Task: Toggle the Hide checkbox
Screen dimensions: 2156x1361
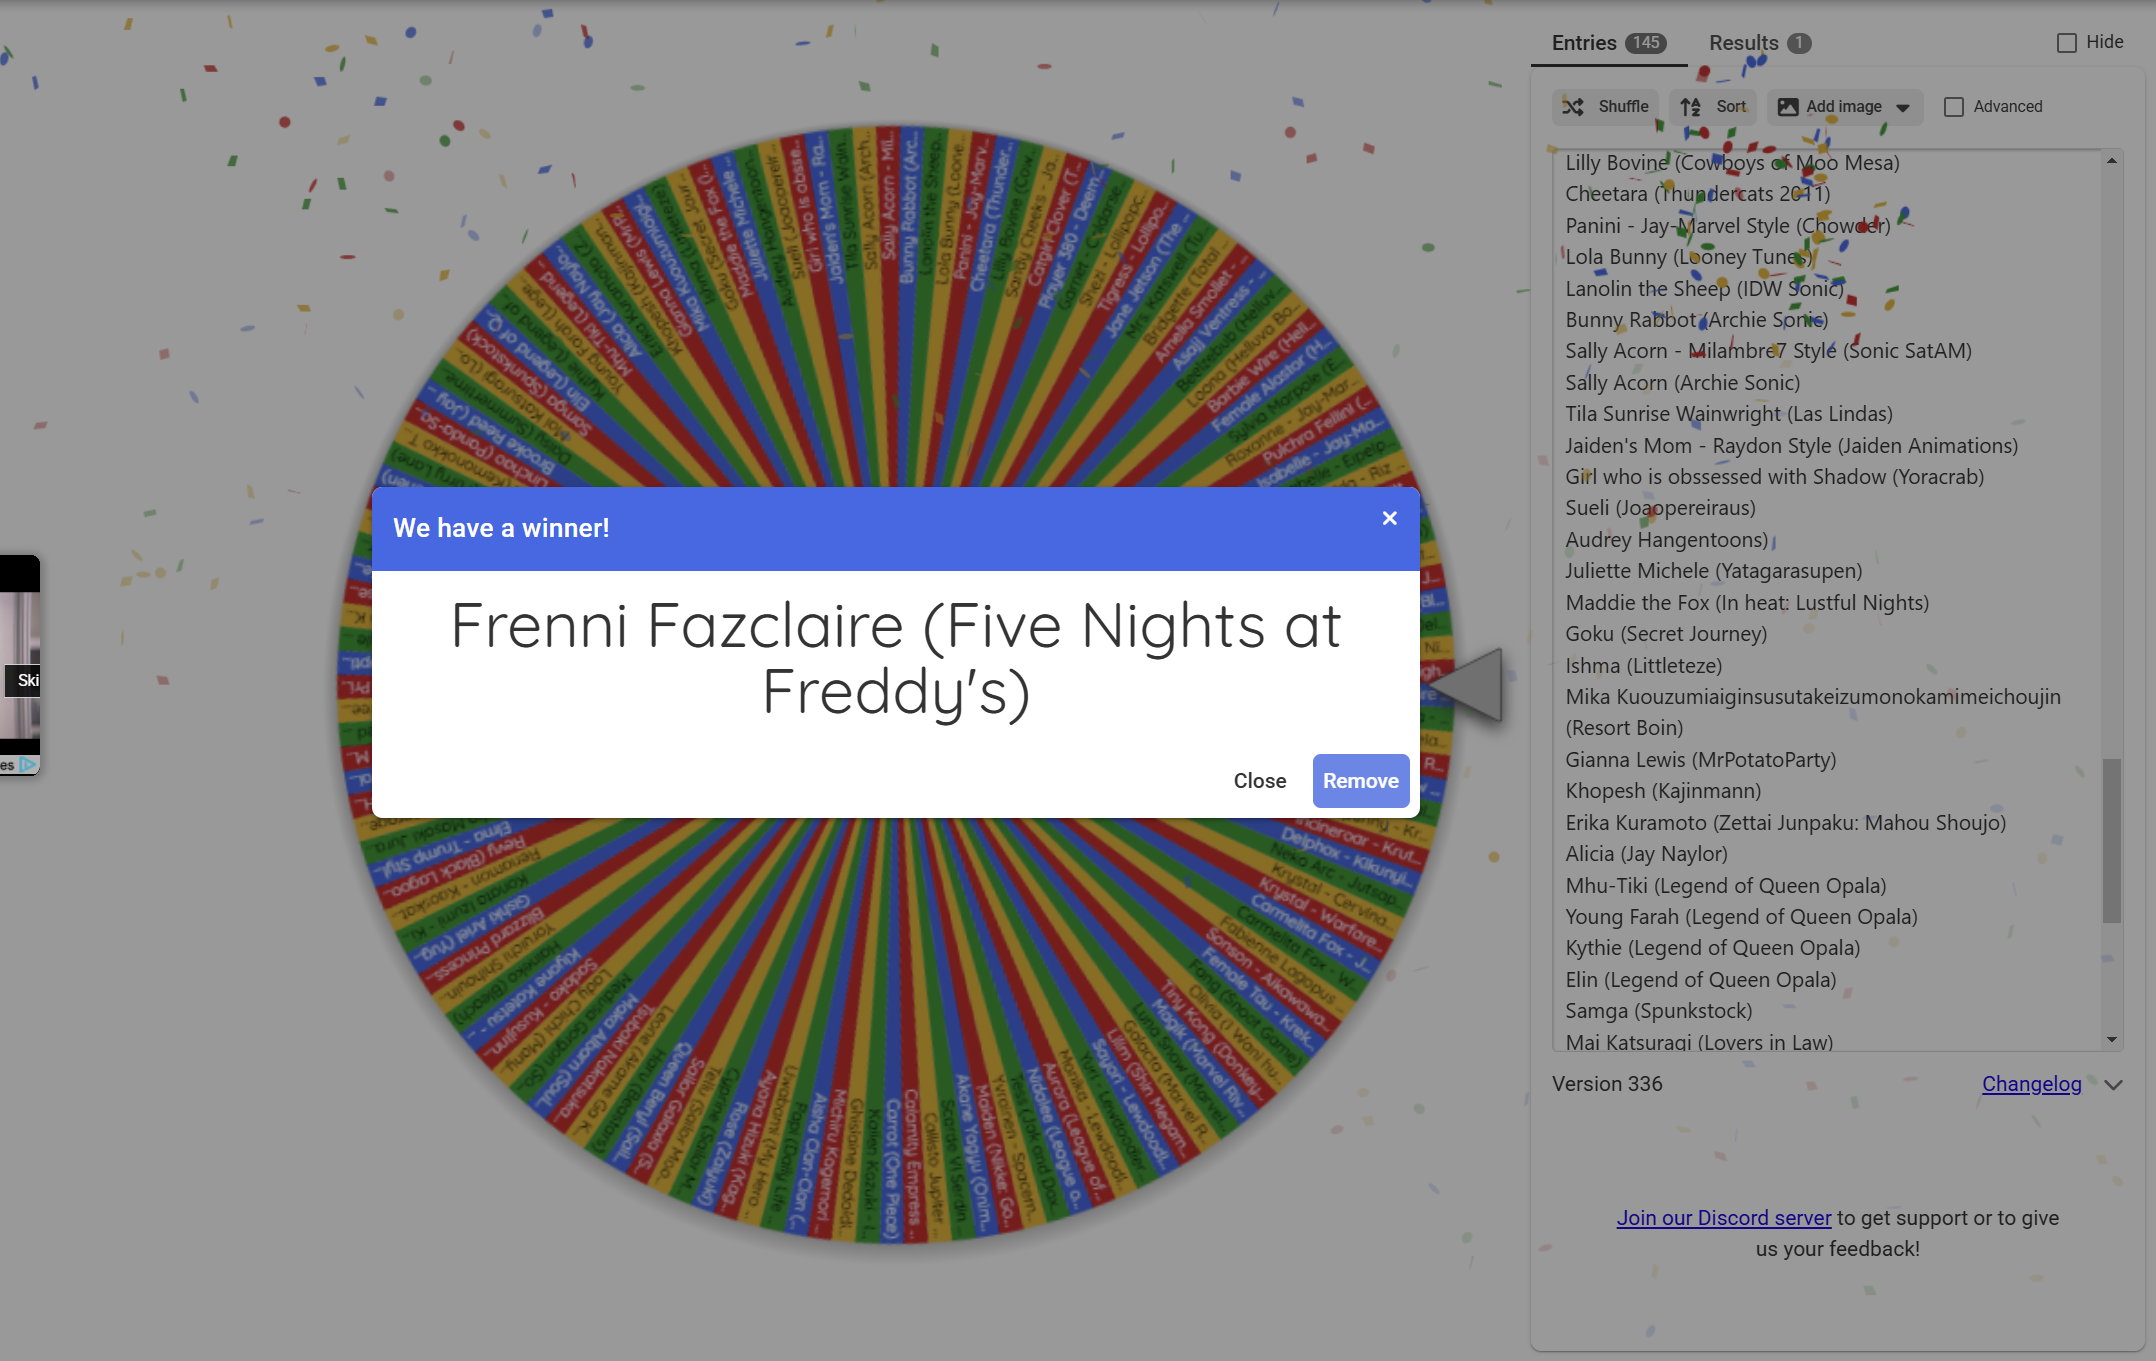Action: pyautogui.click(x=2067, y=43)
